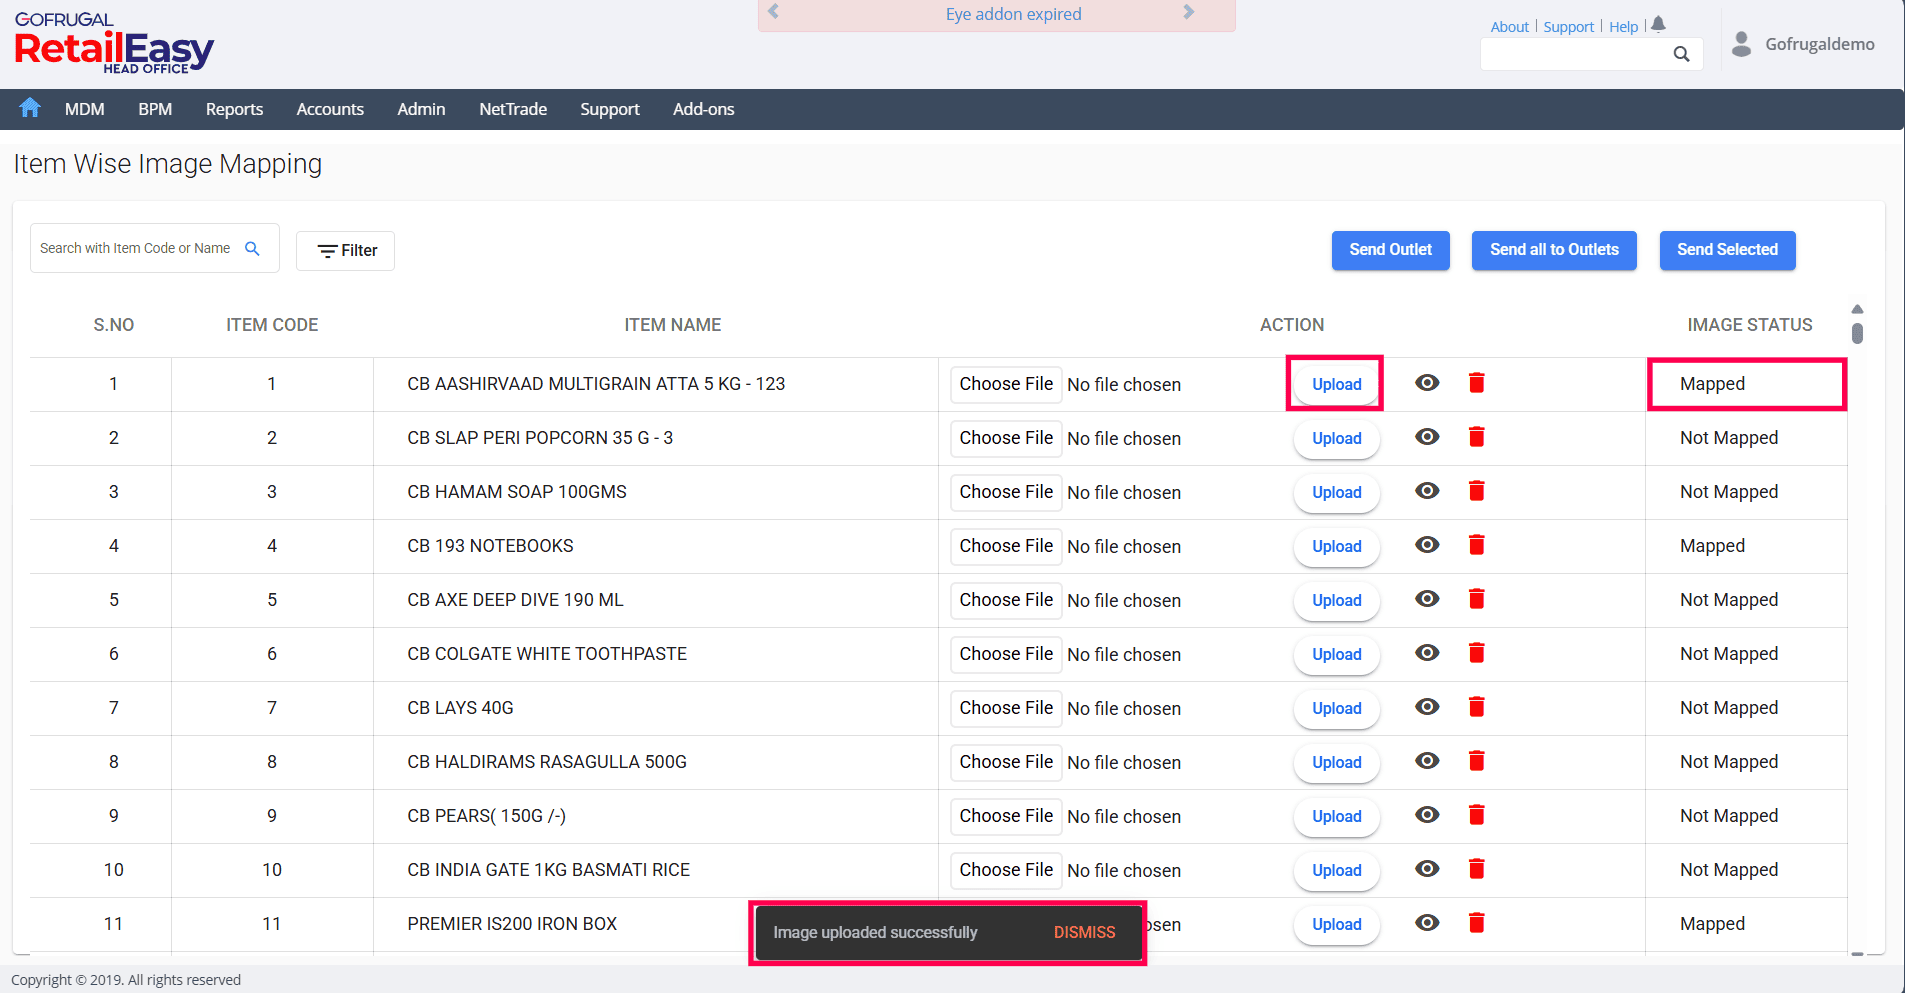View image of CB 193 NOTEBOOKS
This screenshot has width=1905, height=993.
click(1427, 544)
